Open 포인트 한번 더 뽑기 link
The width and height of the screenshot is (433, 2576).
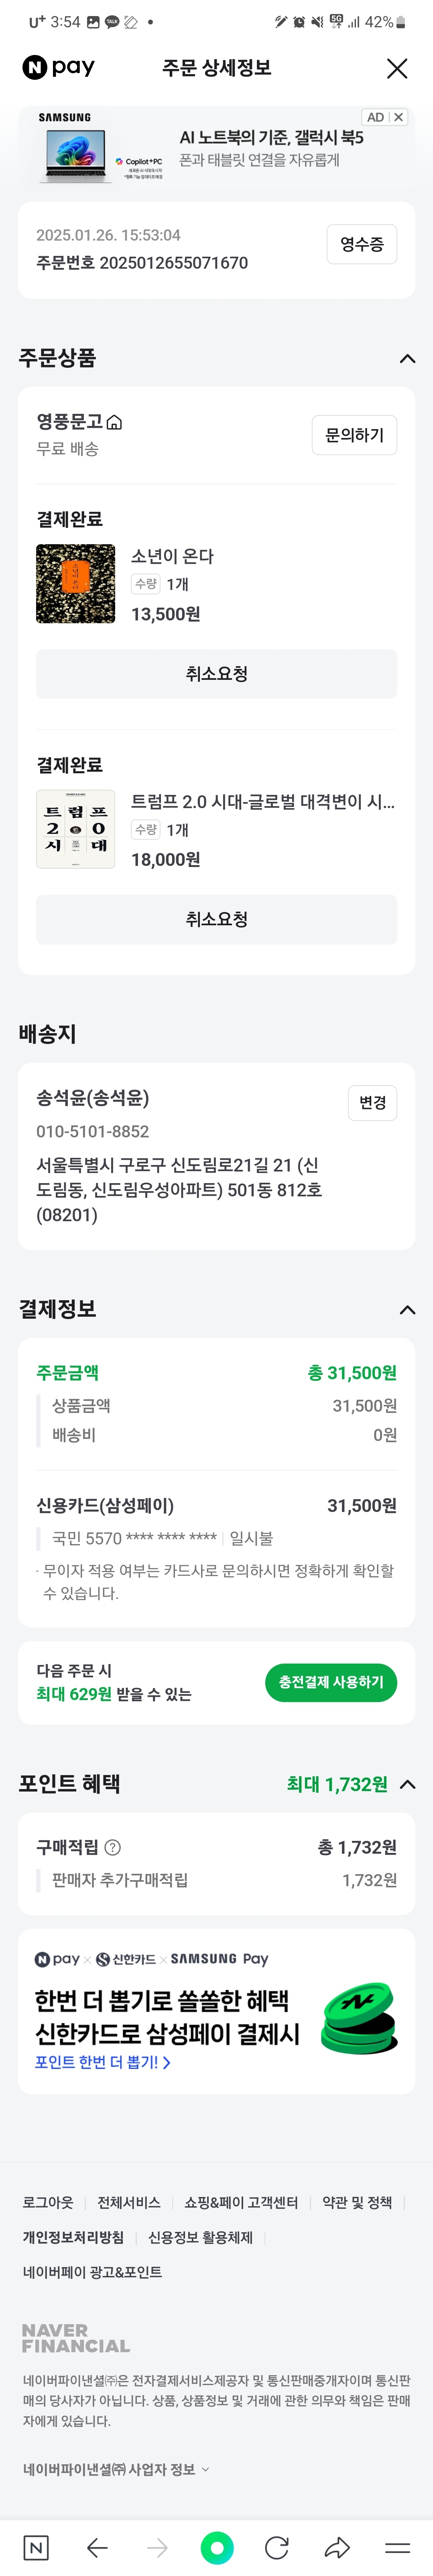tap(103, 2062)
